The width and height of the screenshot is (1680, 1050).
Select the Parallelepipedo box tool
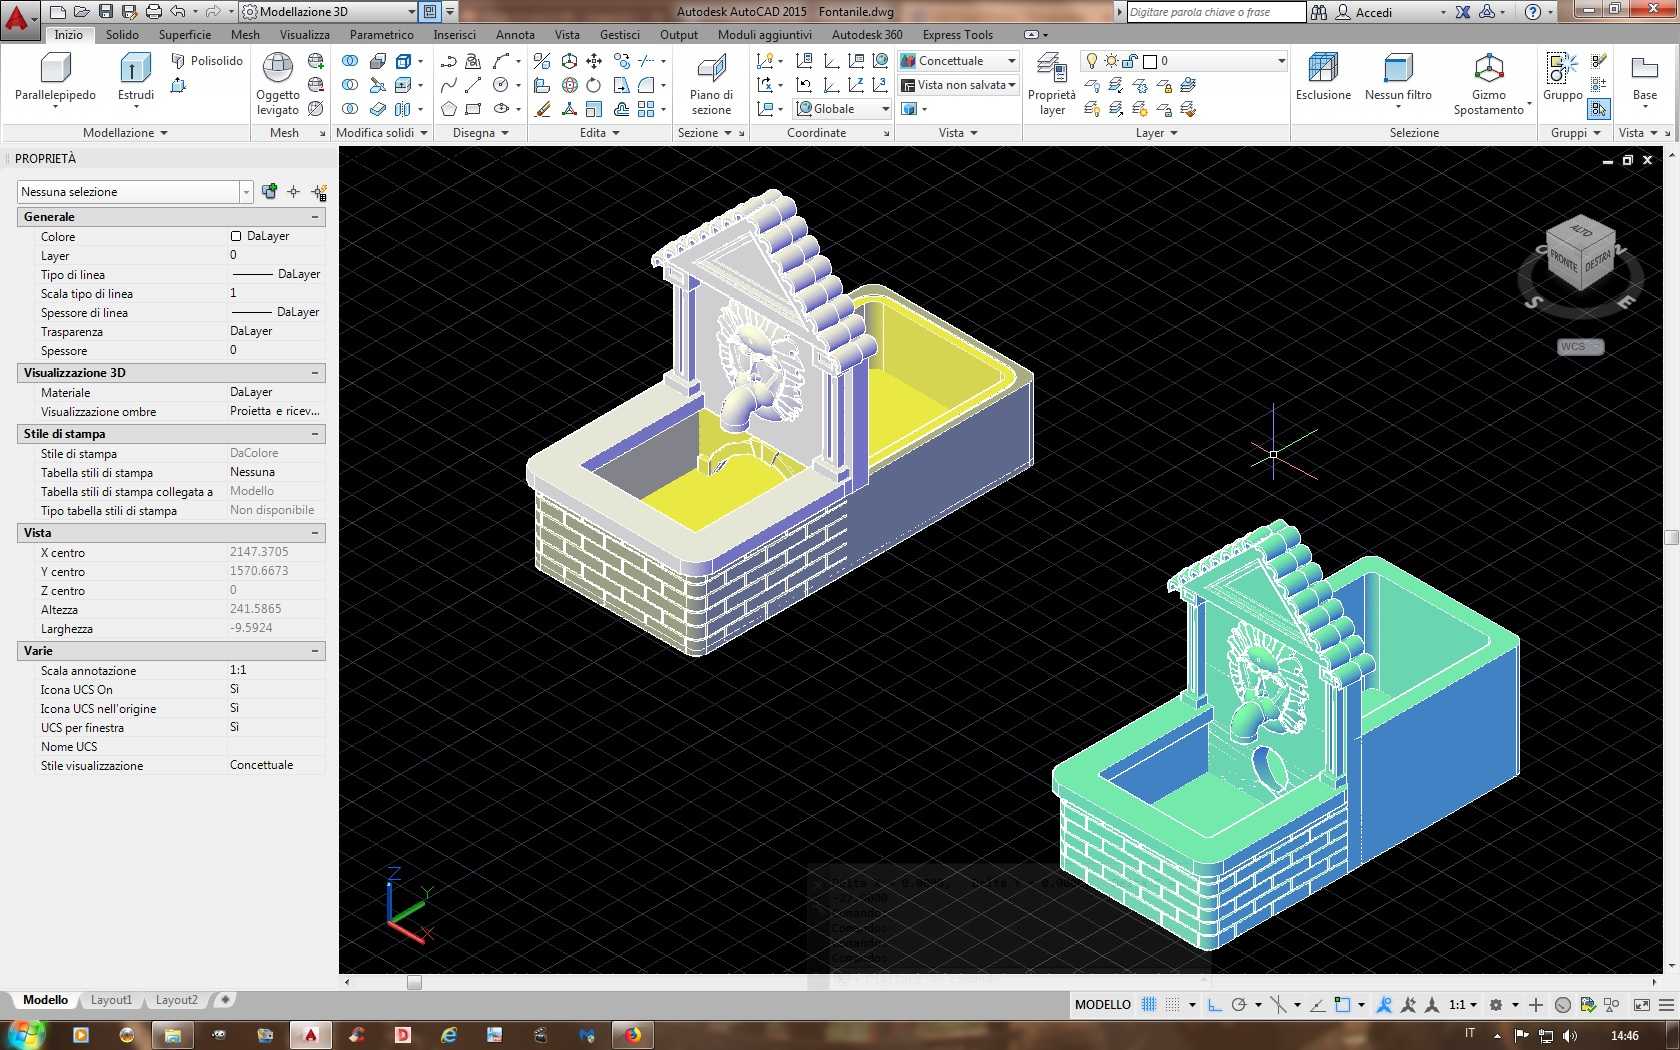point(55,77)
